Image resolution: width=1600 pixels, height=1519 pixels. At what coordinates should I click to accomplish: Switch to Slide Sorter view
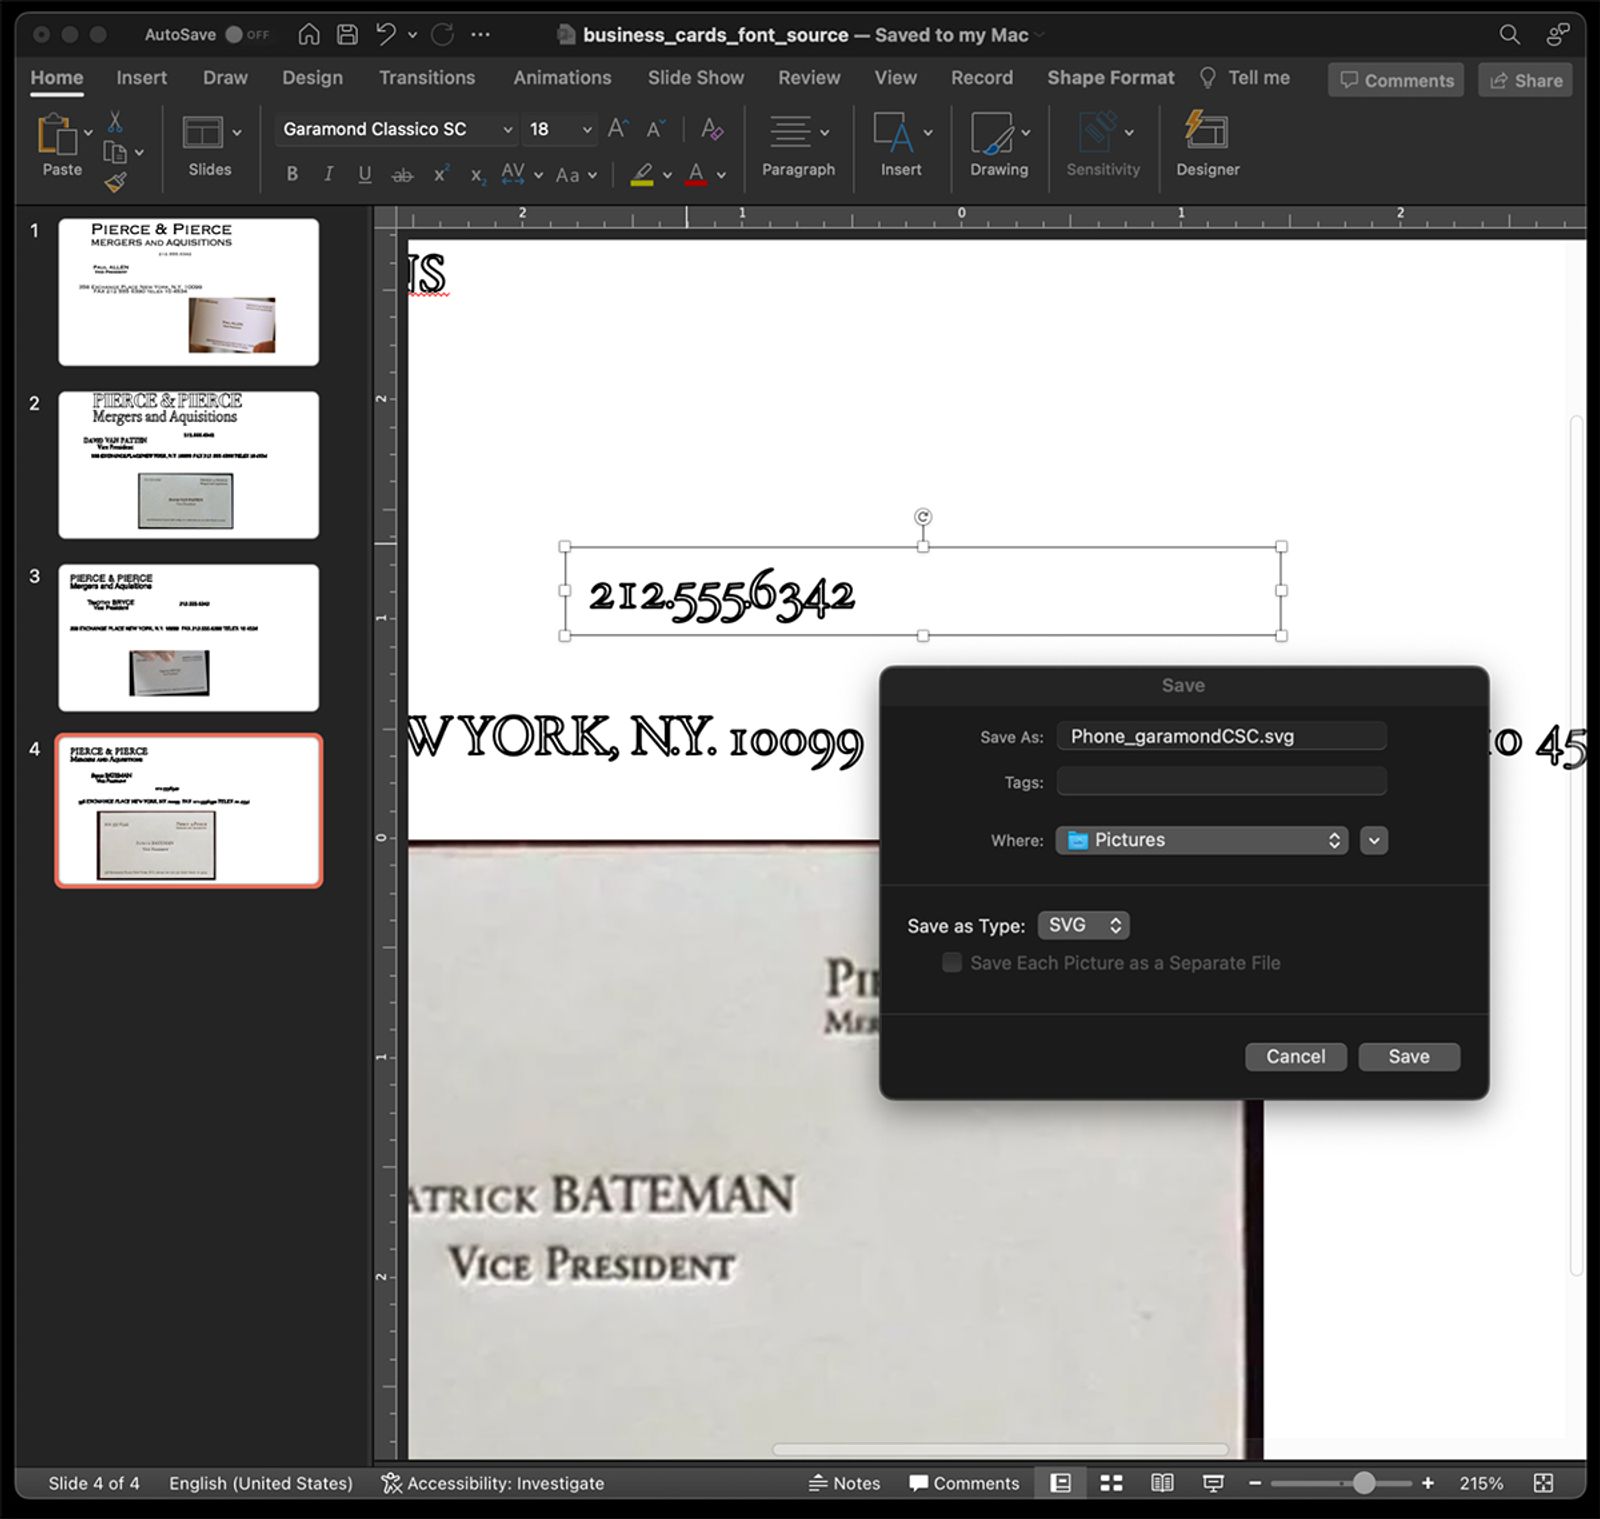pos(1110,1483)
